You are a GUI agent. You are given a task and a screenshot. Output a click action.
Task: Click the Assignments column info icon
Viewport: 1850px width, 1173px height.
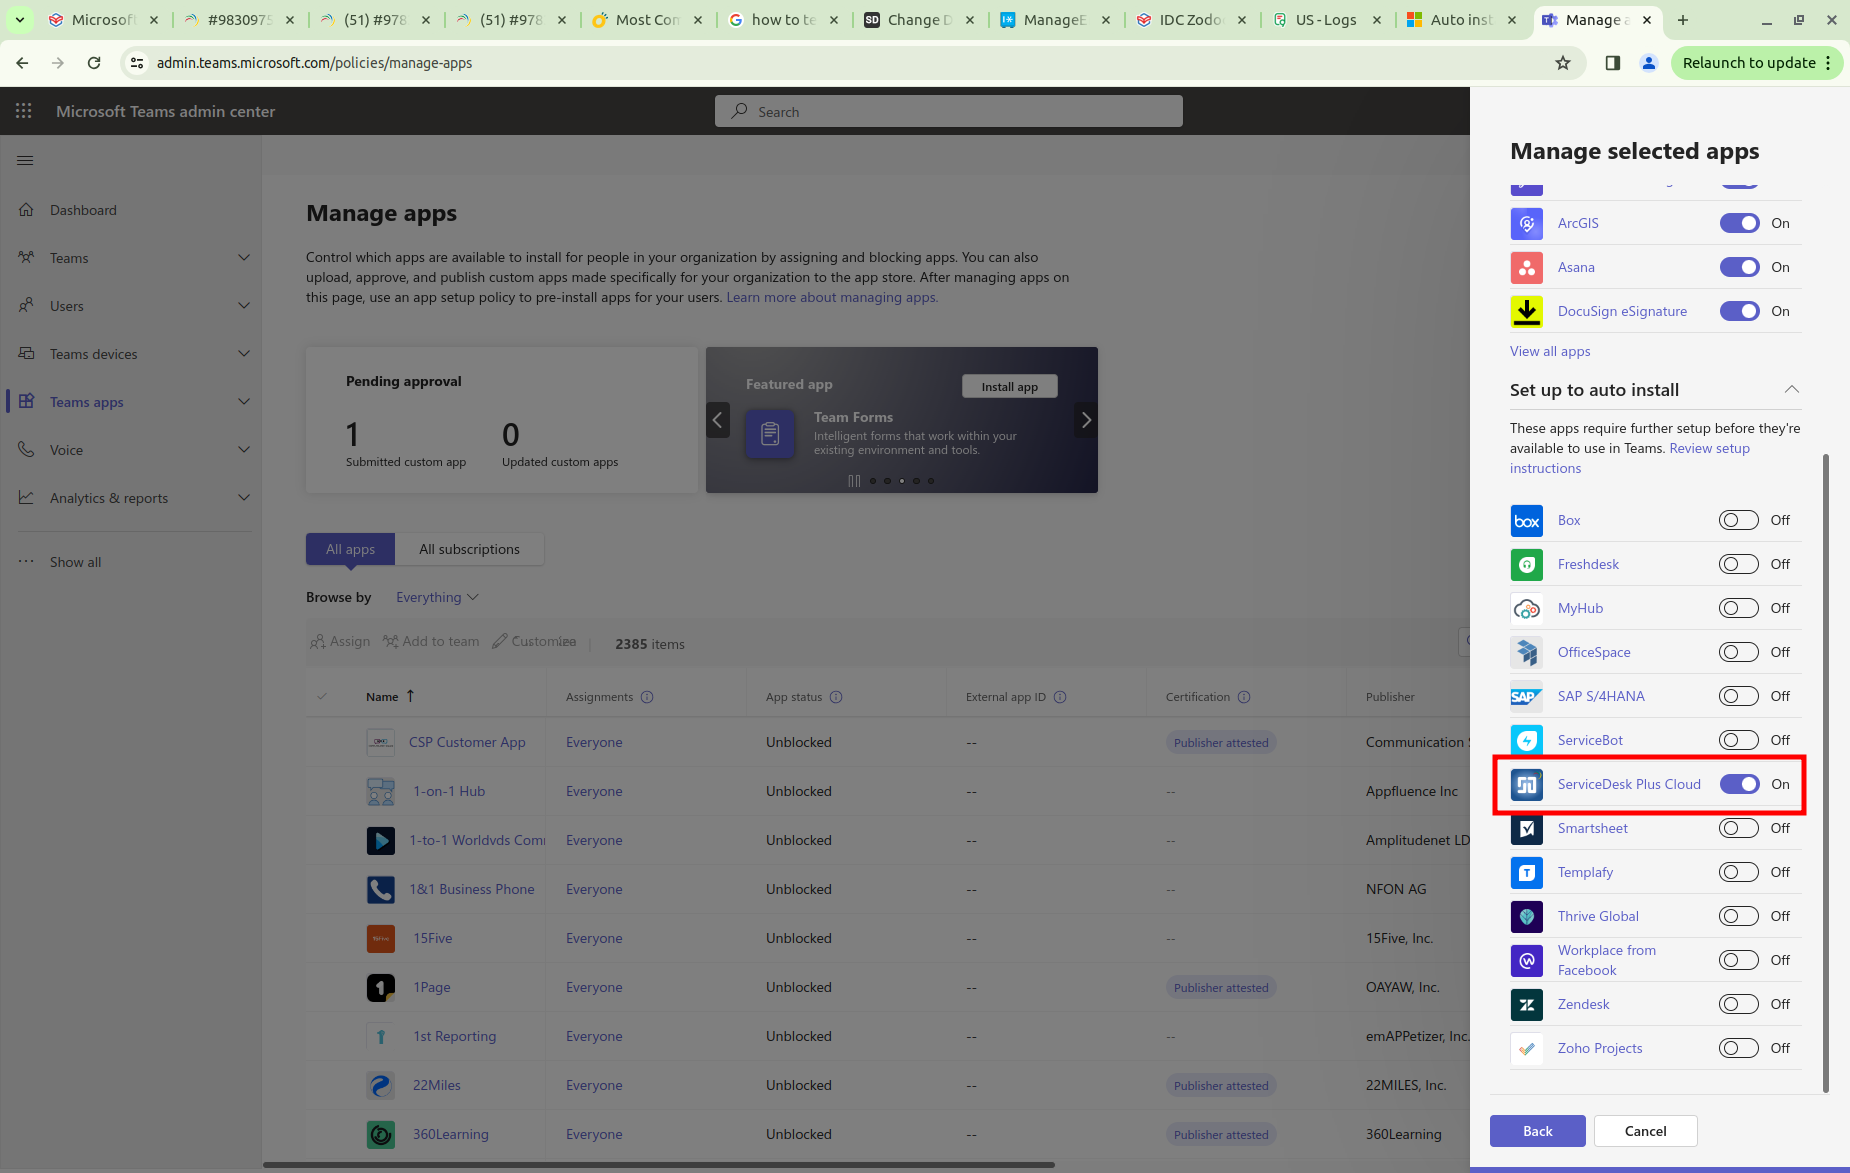(647, 697)
